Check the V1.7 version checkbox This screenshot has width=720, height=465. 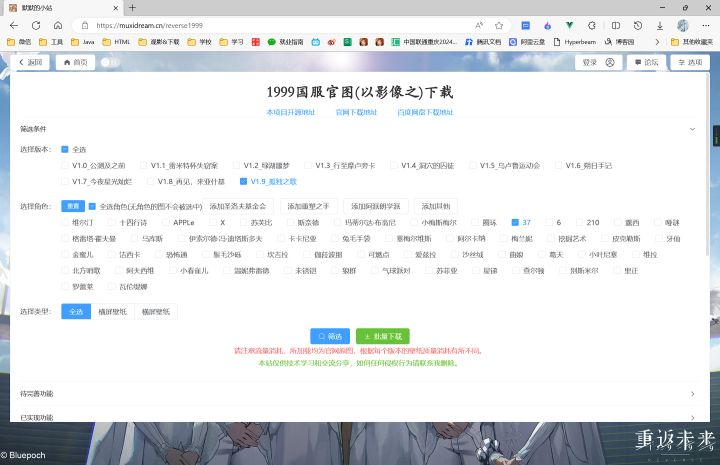pos(65,181)
